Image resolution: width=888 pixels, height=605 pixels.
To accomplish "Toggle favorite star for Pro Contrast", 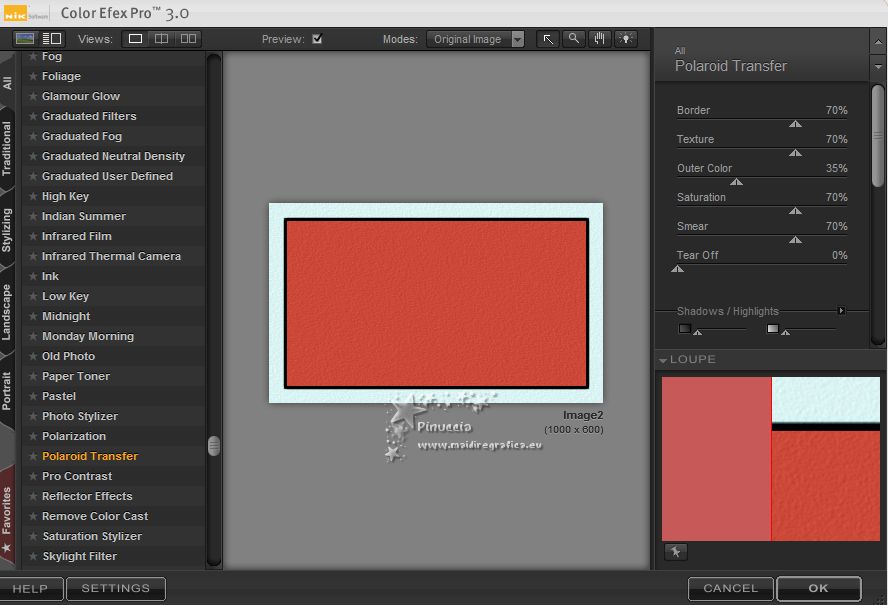I will [33, 476].
